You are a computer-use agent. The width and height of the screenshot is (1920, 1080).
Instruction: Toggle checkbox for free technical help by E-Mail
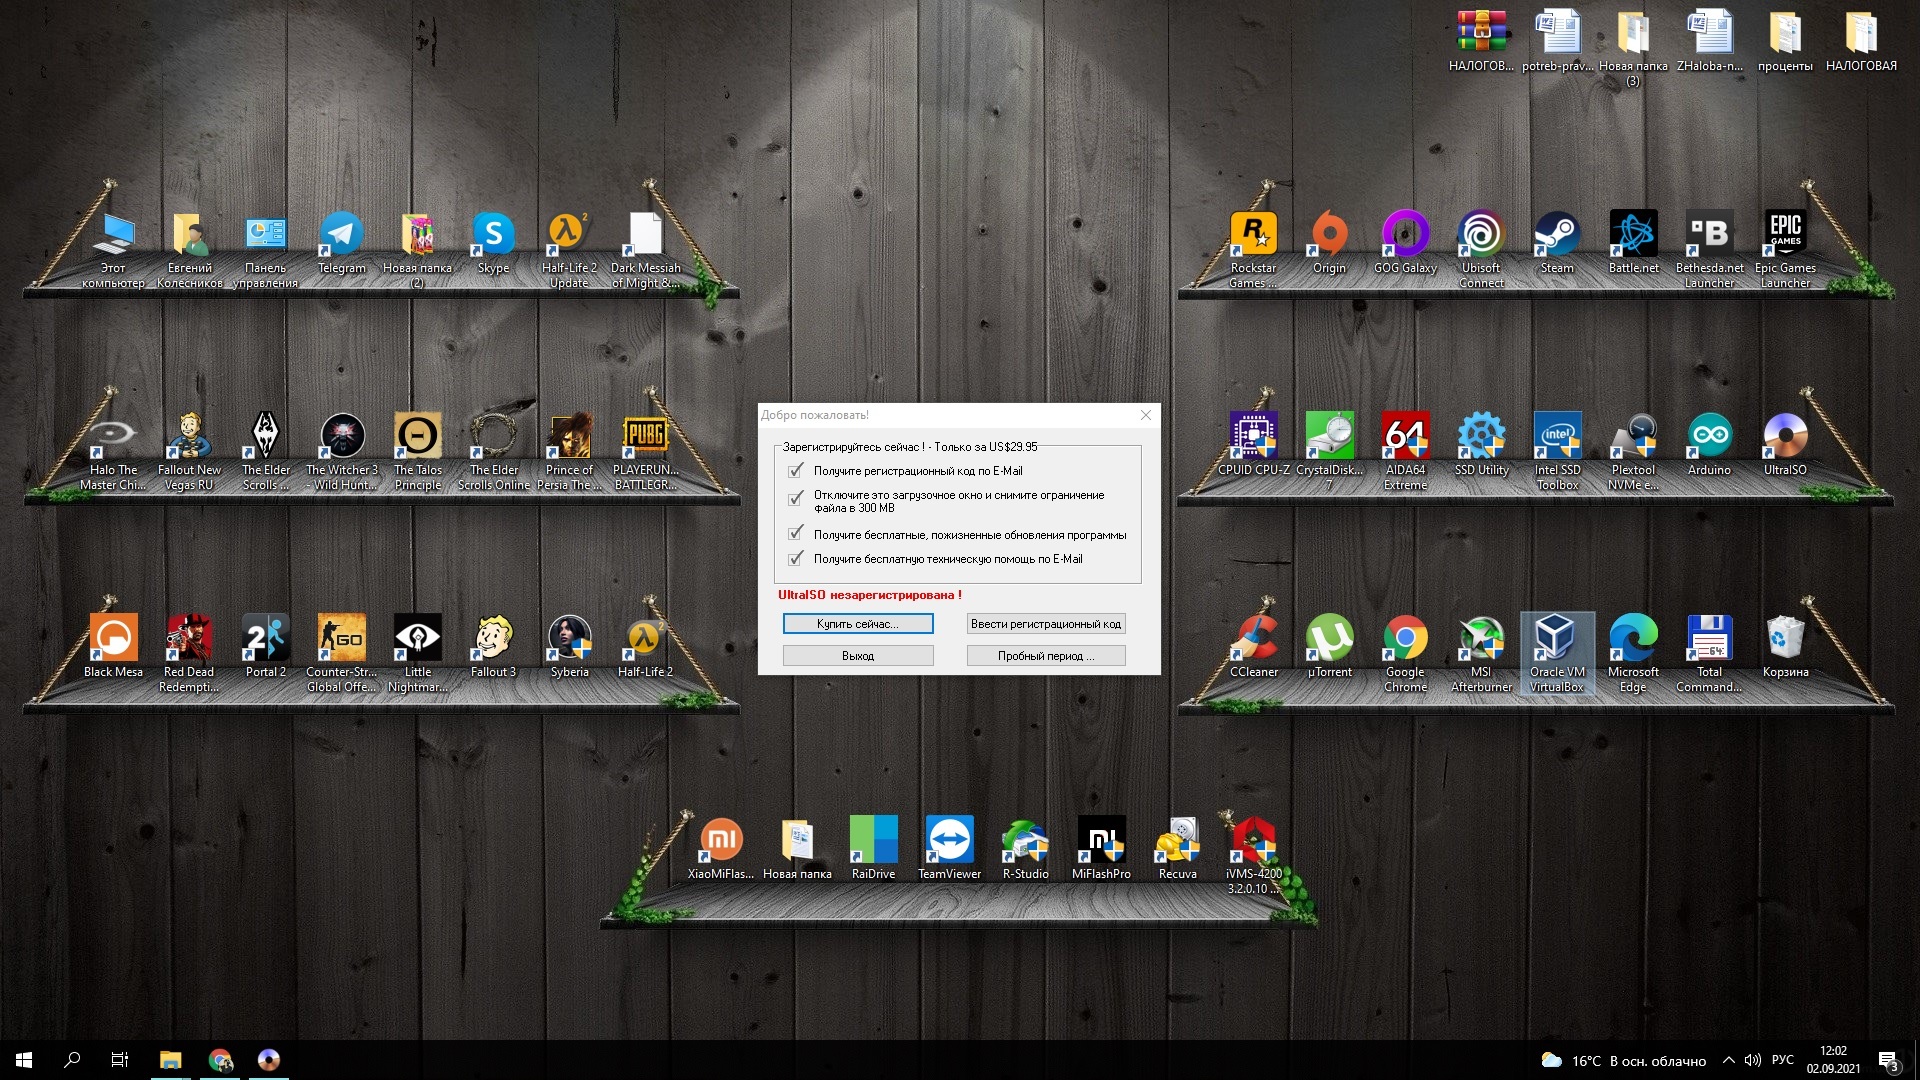point(796,559)
